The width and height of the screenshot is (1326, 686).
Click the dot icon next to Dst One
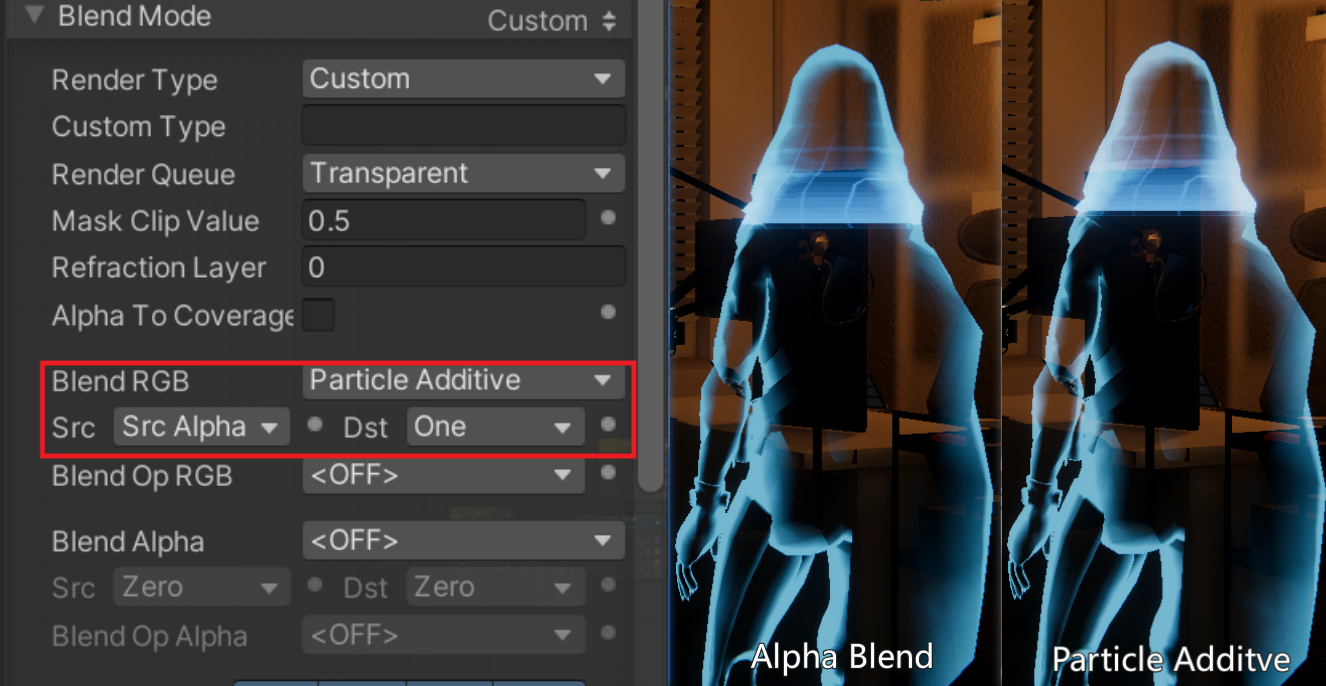coord(608,424)
